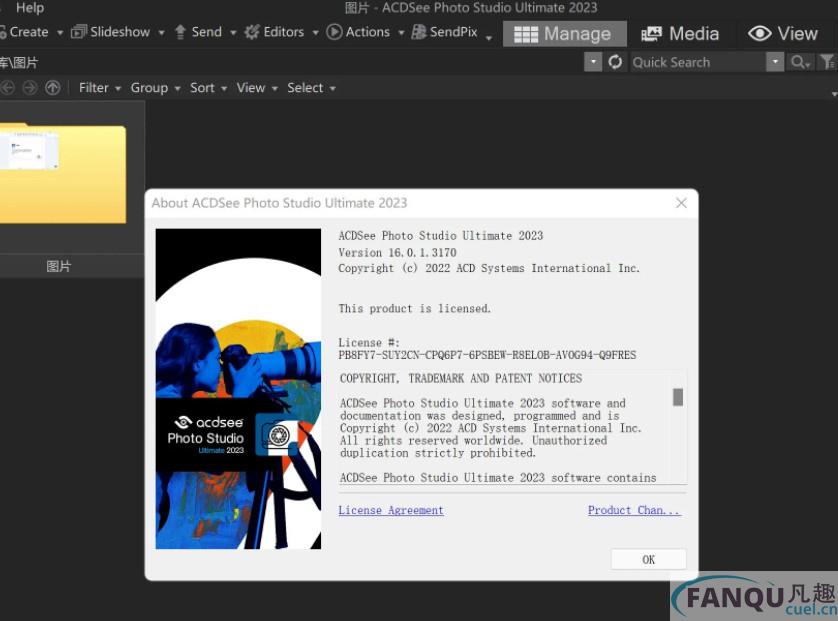Click the SendPix icon

tap(418, 32)
